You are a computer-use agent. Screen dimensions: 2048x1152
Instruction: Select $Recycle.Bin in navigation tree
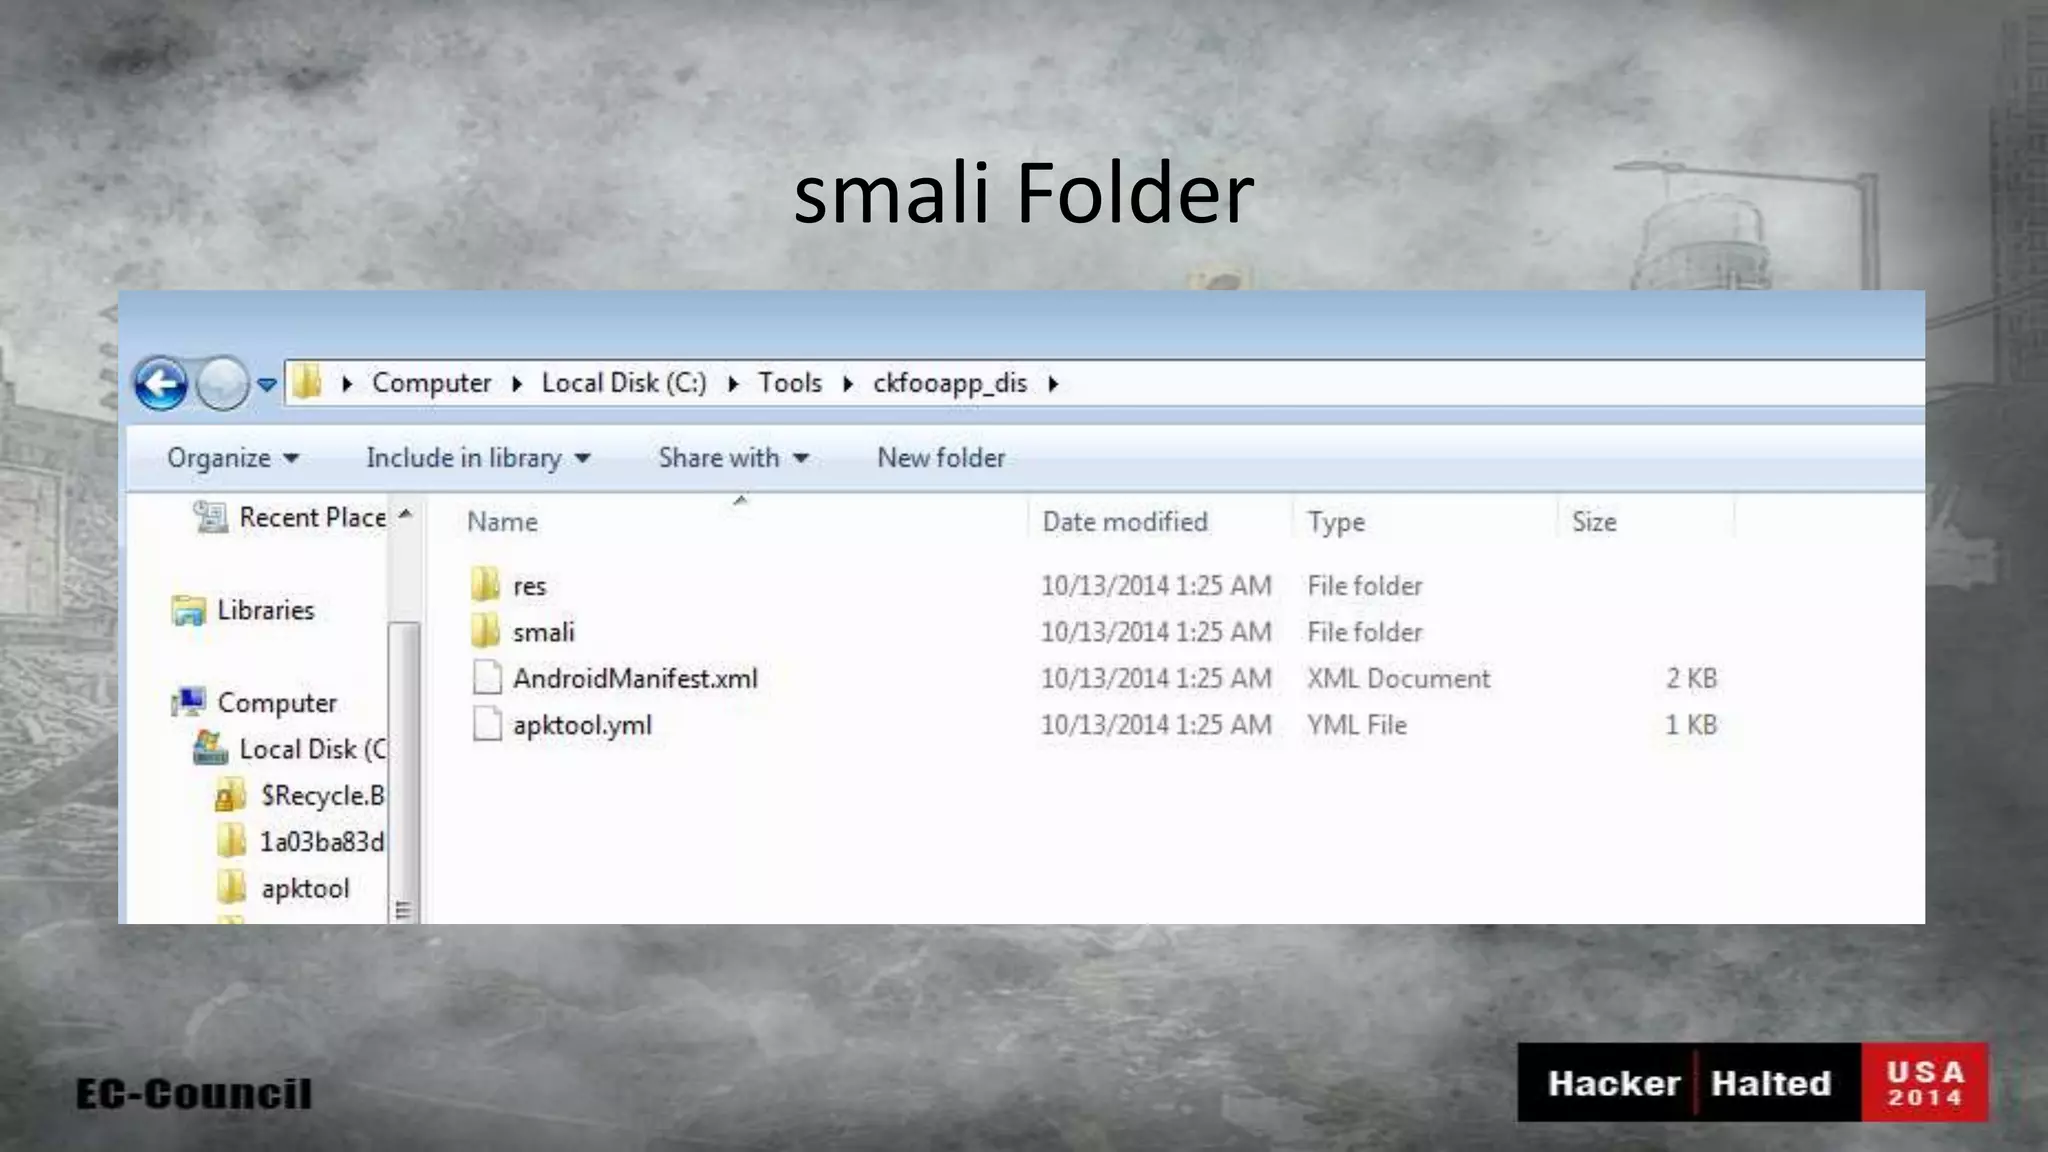click(x=323, y=795)
